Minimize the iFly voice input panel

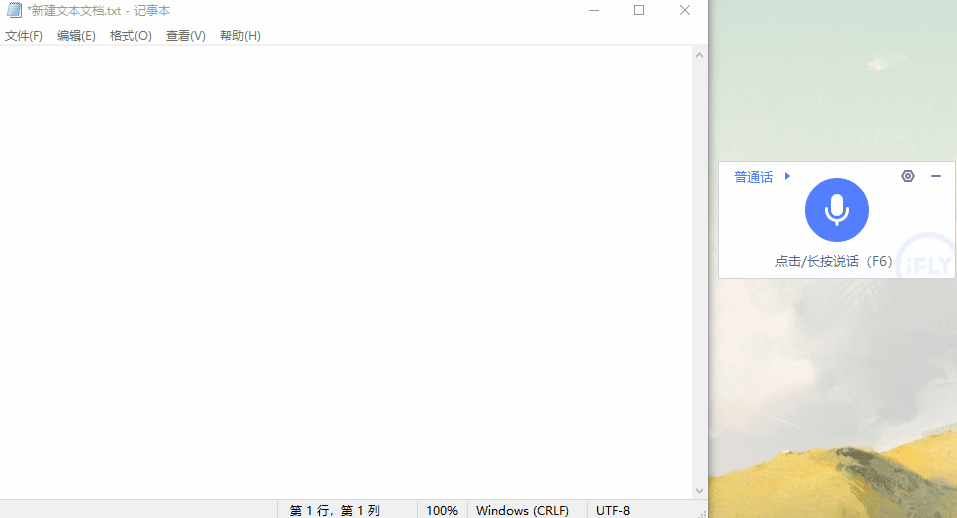(936, 176)
